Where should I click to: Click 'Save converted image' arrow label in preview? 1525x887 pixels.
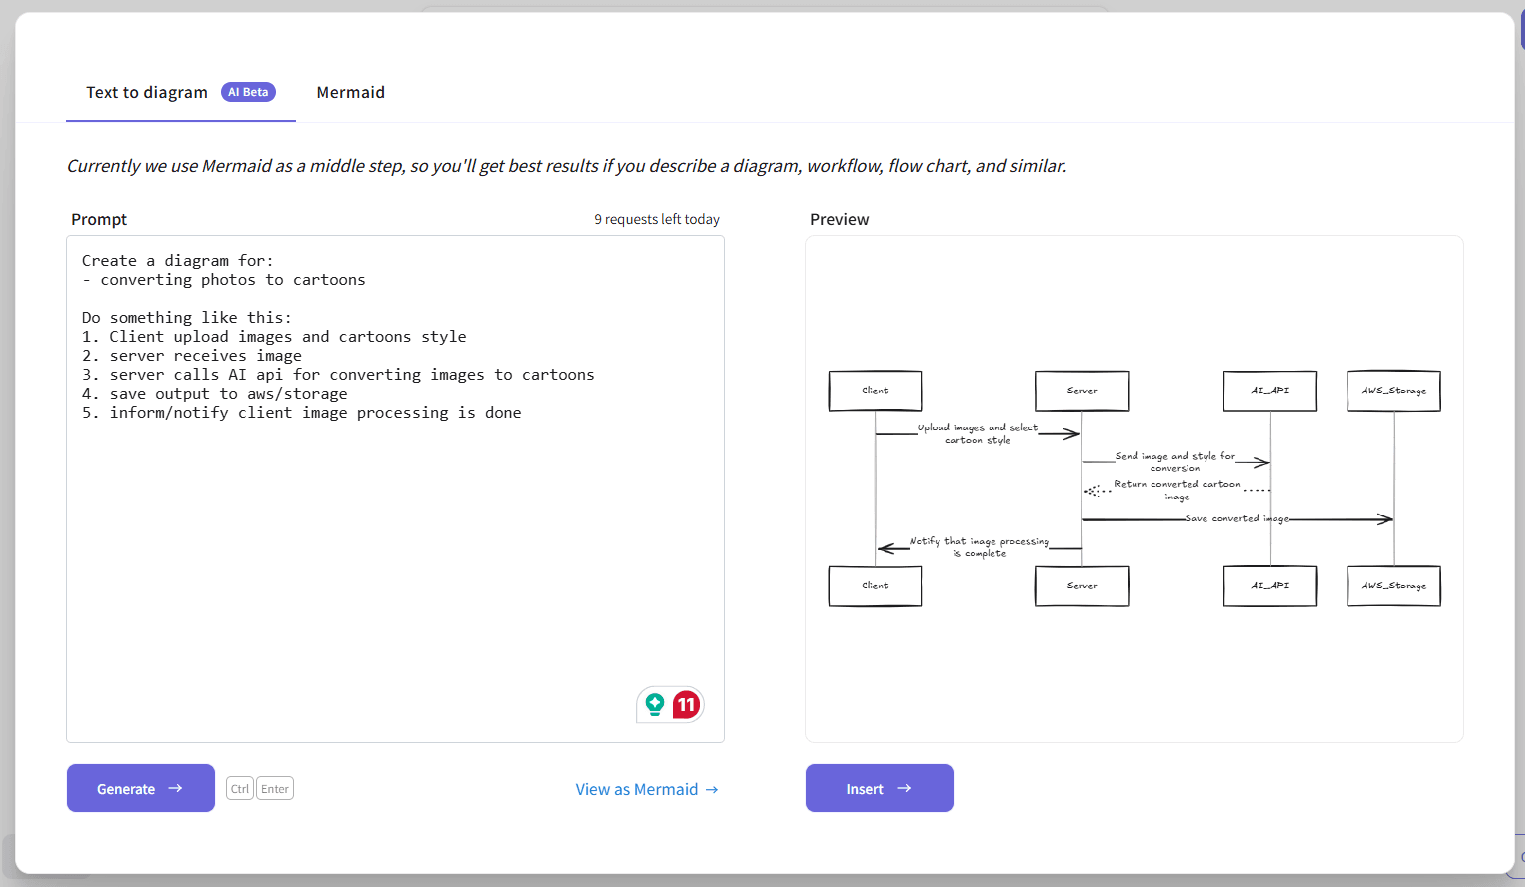1237,519
